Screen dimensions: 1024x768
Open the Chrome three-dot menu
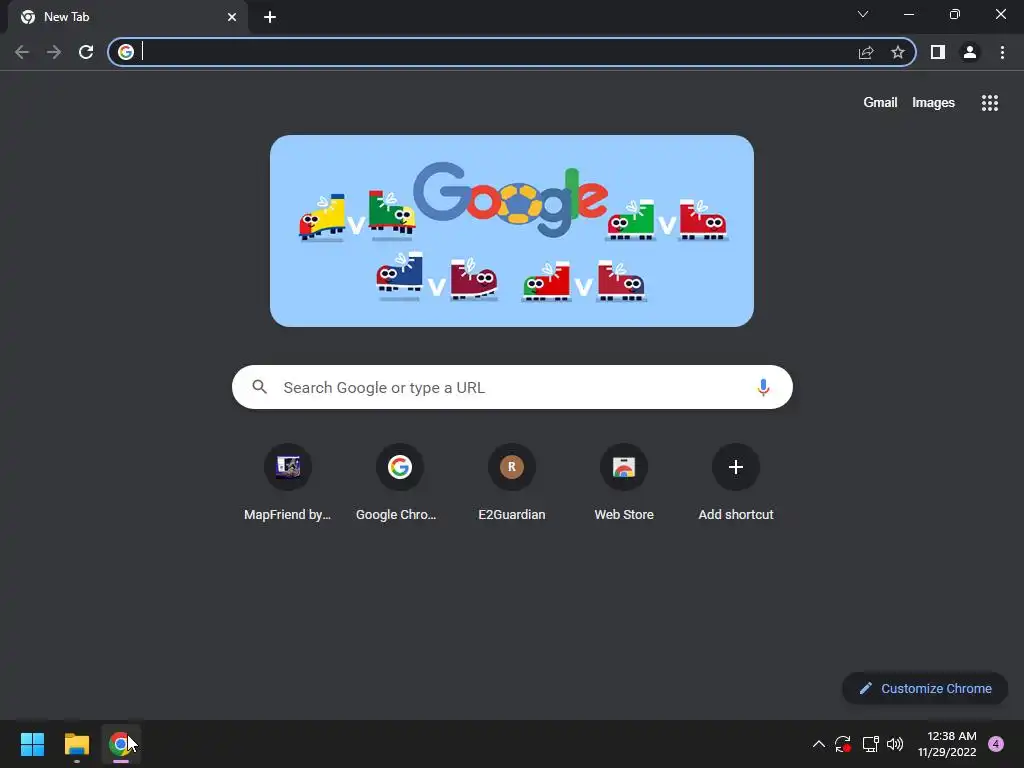coord(1002,52)
